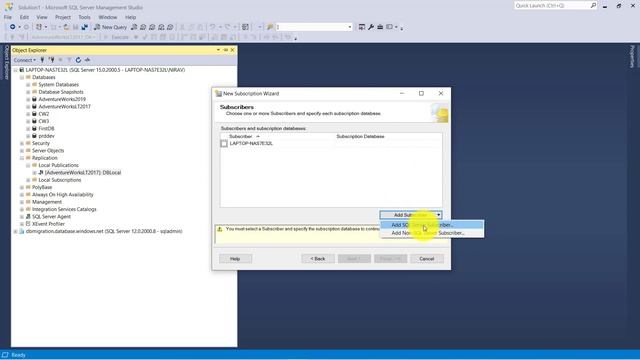
Task: Open the File menu
Action: (8, 17)
